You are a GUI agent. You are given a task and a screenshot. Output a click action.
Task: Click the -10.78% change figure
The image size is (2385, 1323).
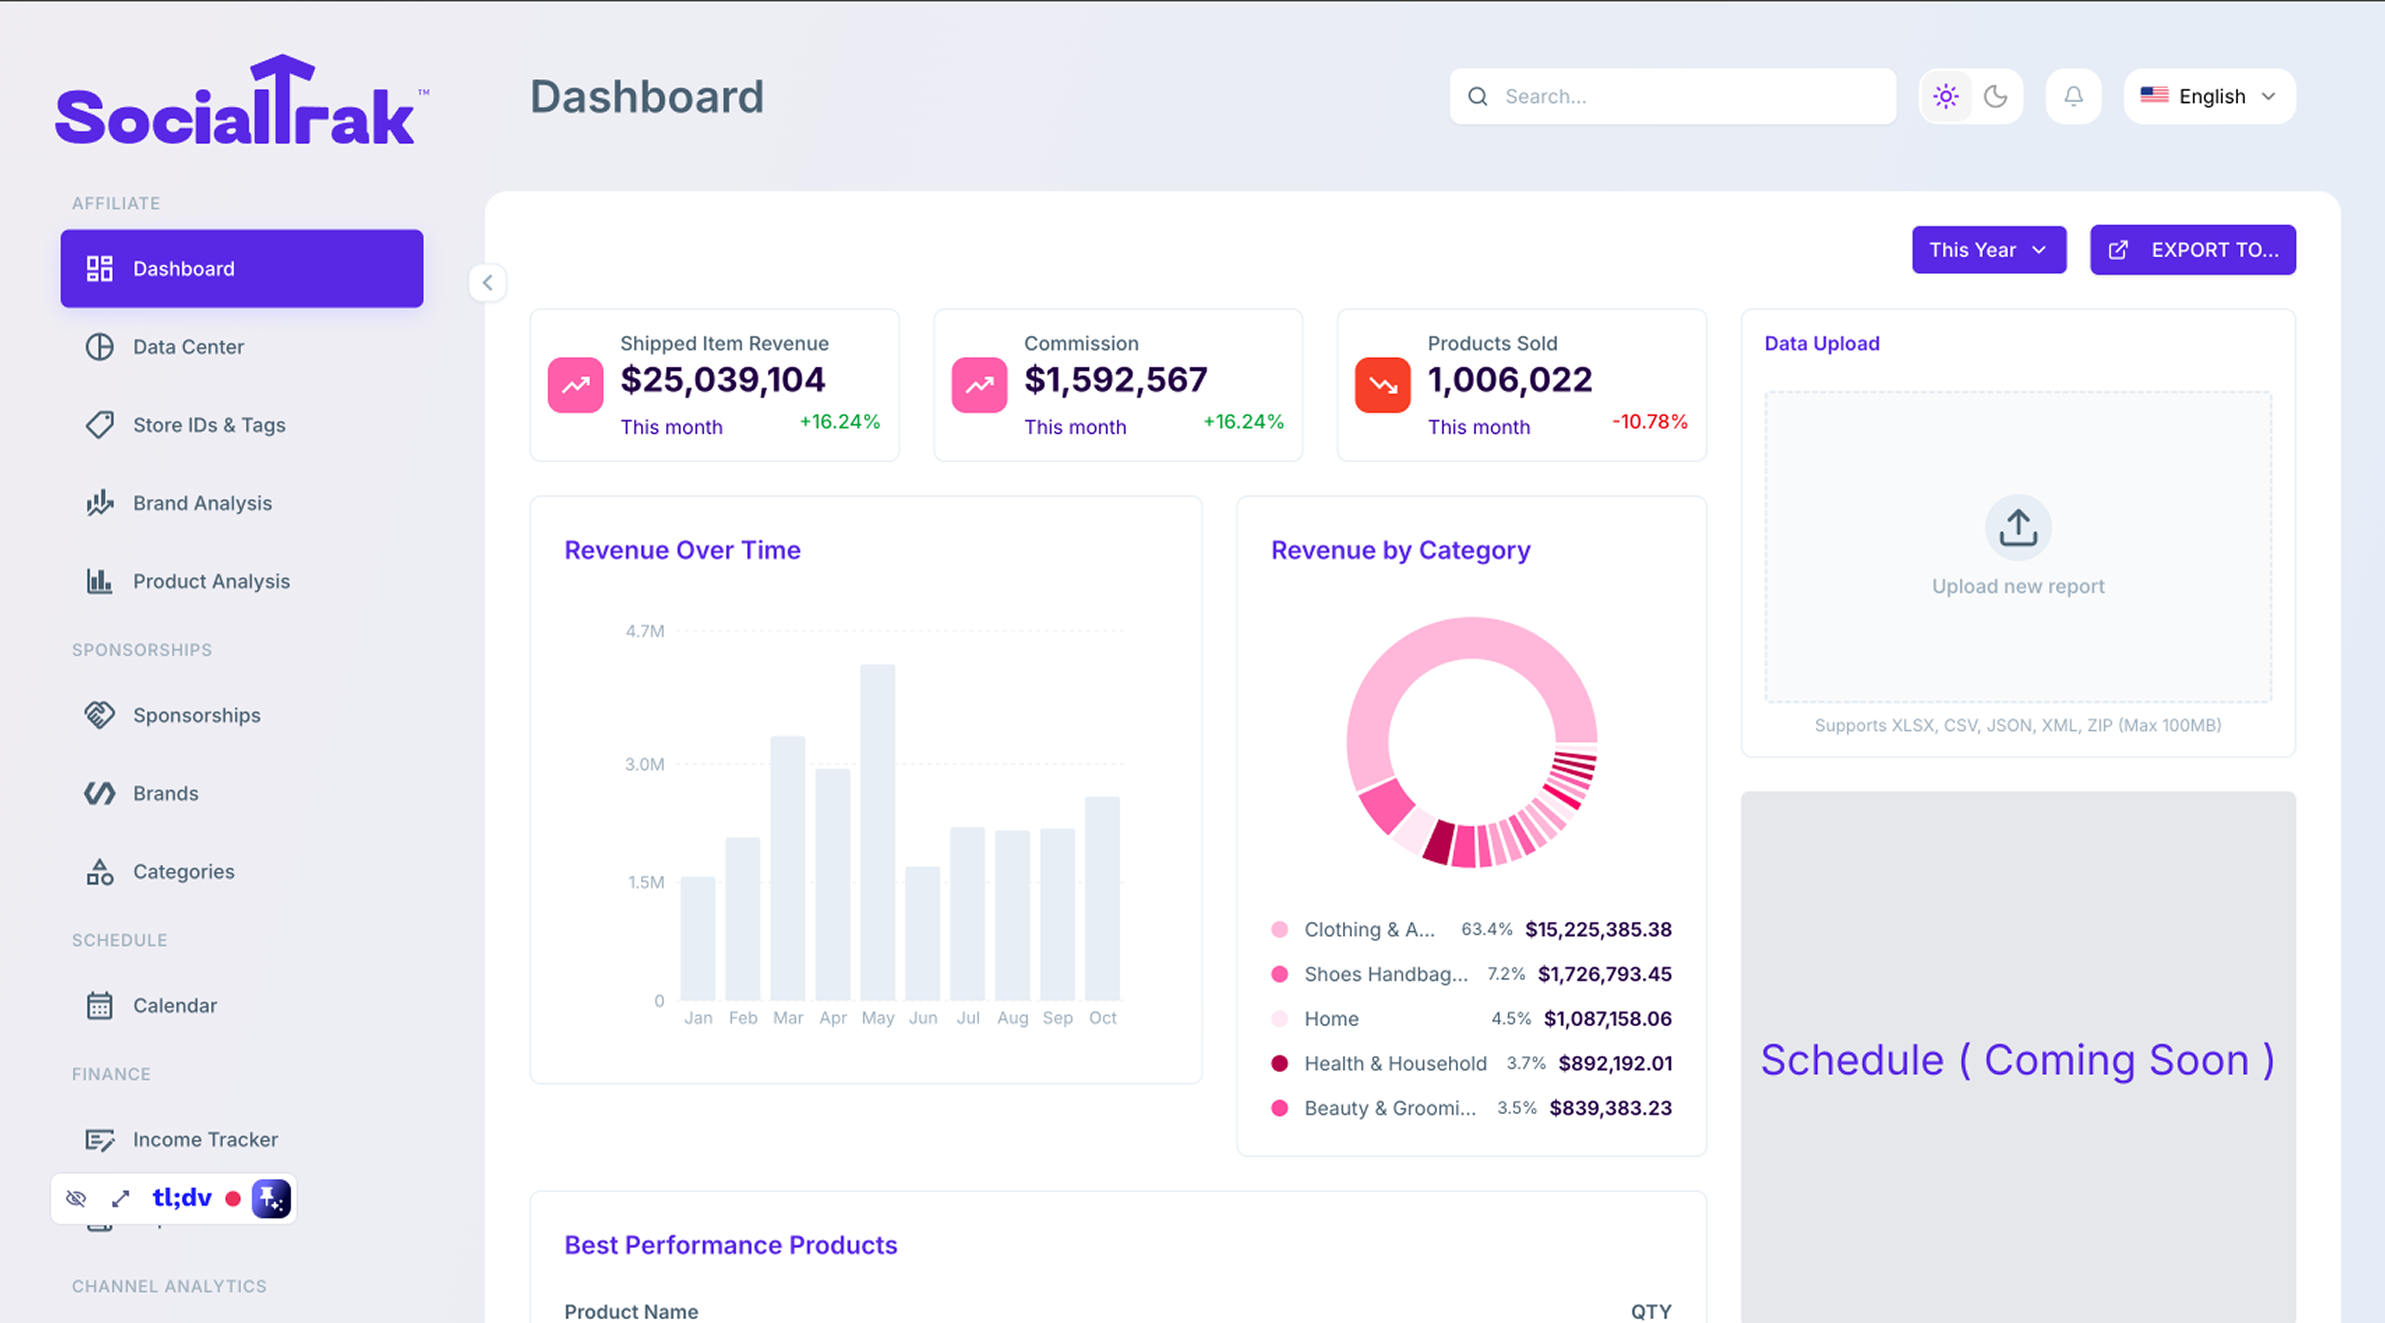pyautogui.click(x=1650, y=422)
